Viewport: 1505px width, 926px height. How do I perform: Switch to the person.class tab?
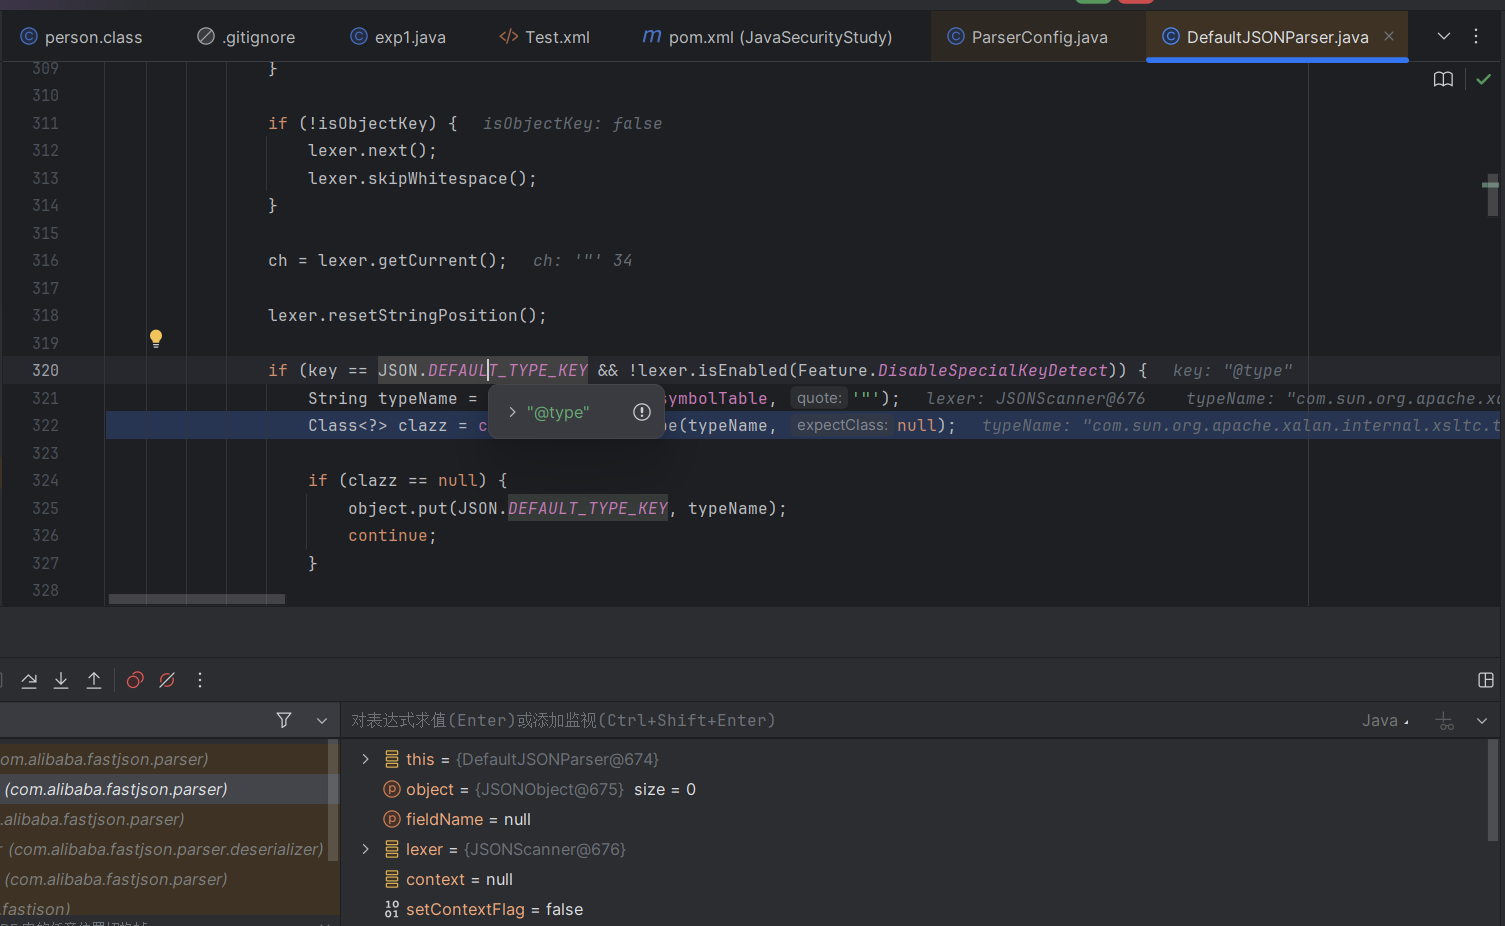tap(81, 37)
